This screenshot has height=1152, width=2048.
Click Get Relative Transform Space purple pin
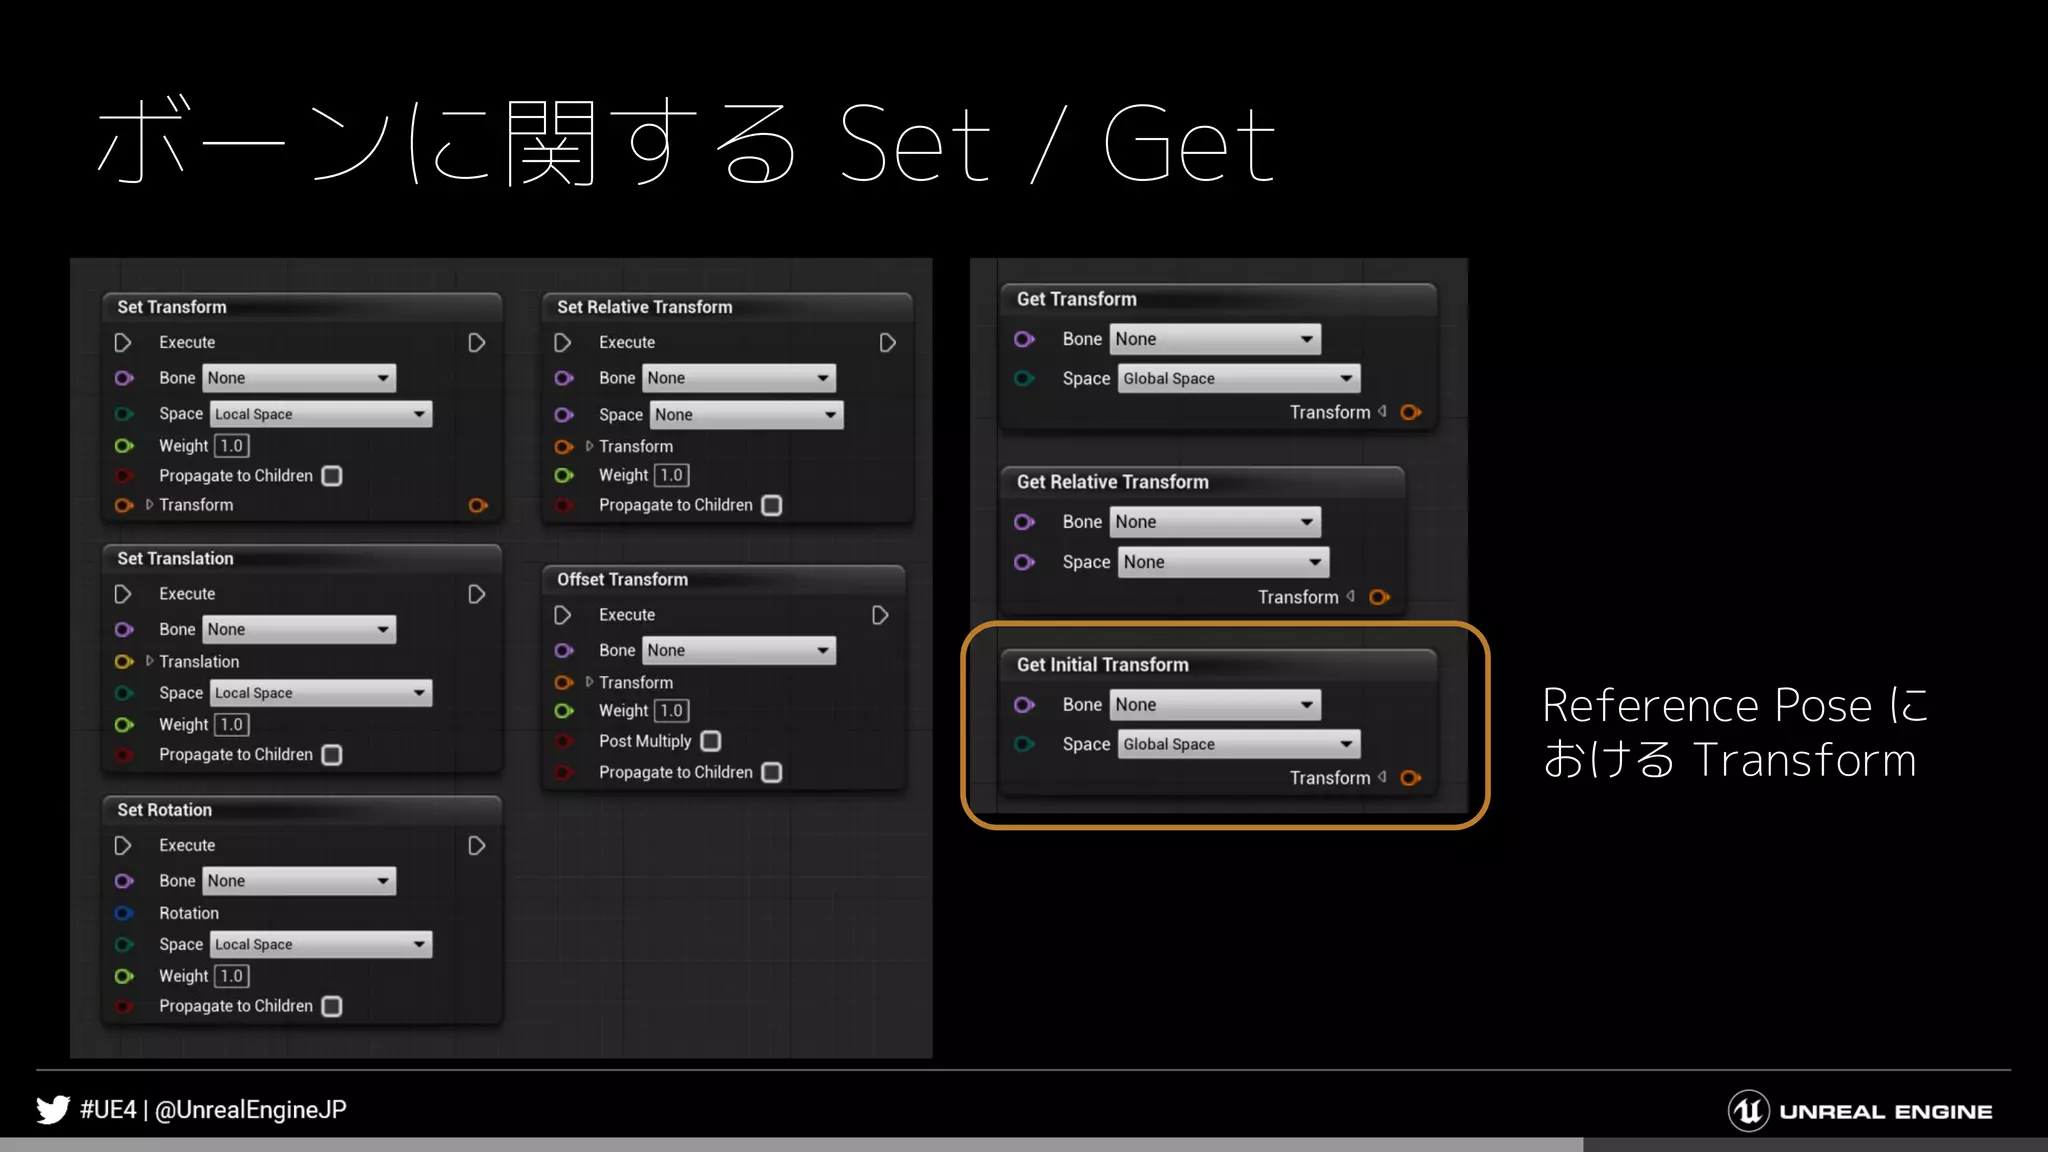pos(1024,562)
